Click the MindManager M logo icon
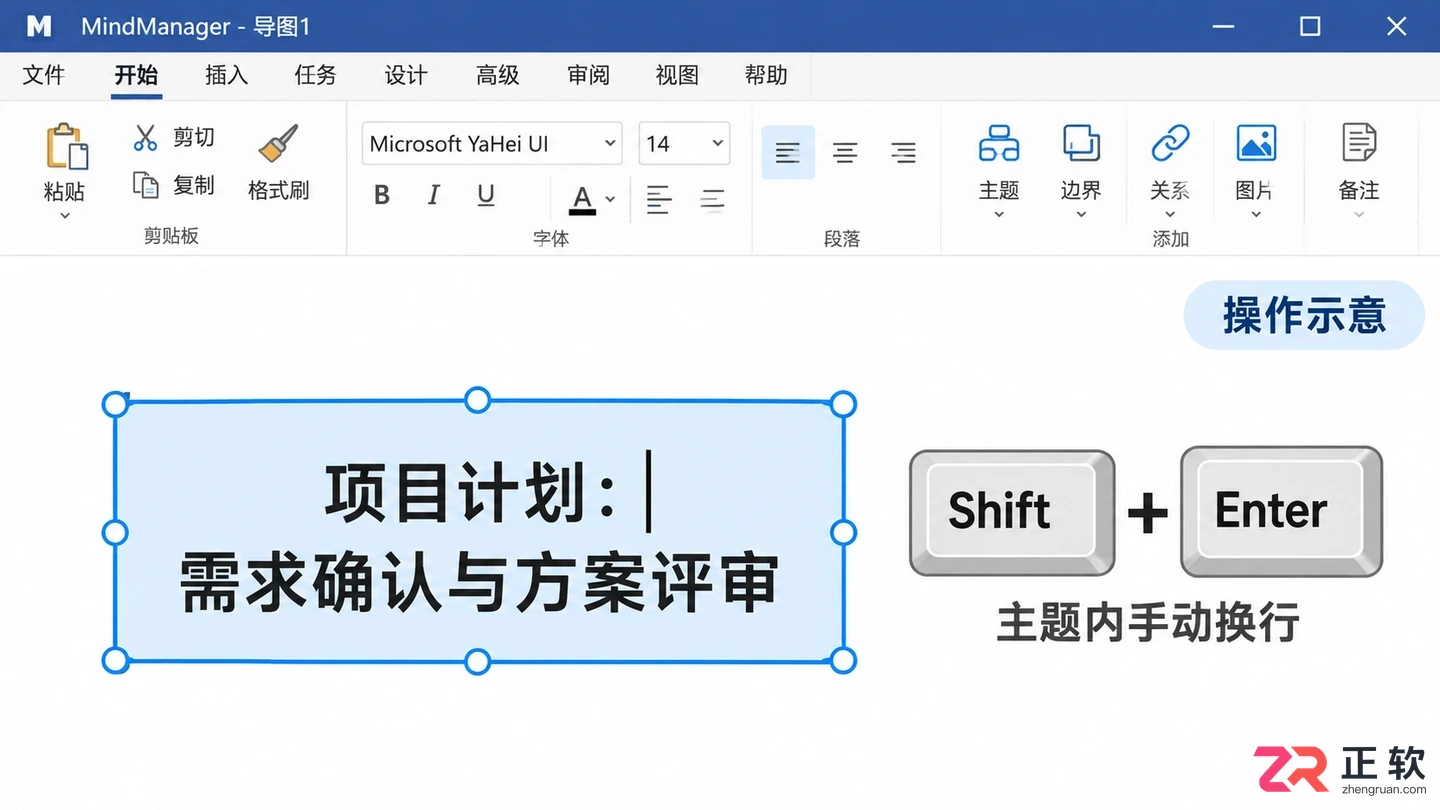 coord(39,26)
